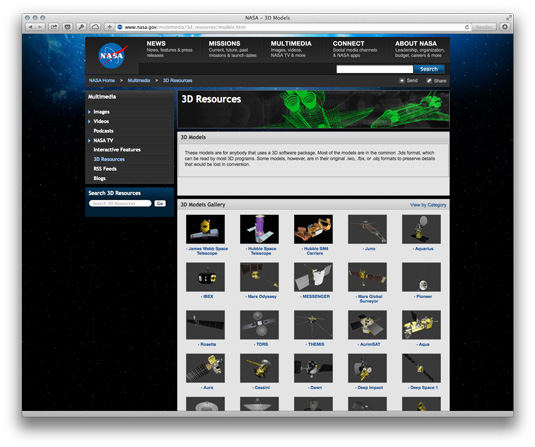This screenshot has height=447, width=535.
Task: Open Interactive Features in sidebar
Action: click(117, 150)
